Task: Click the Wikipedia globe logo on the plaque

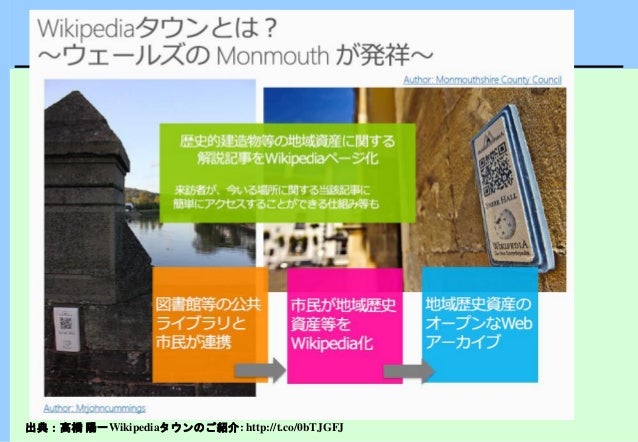Action: tap(505, 223)
